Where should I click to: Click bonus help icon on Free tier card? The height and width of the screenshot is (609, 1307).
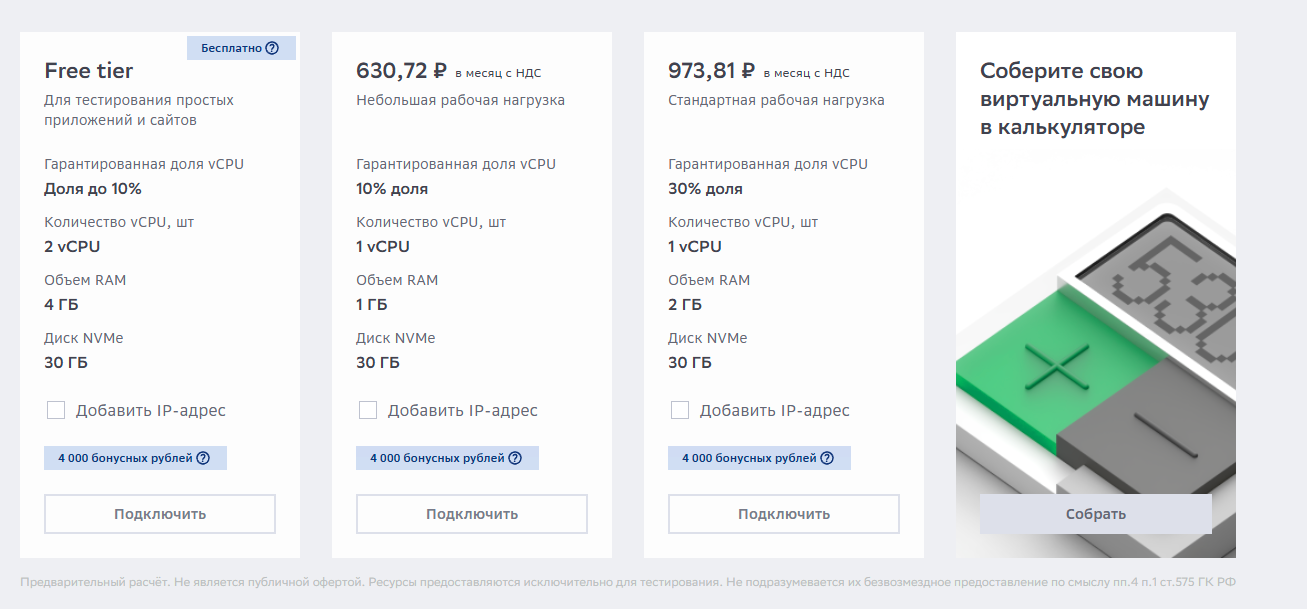coord(203,458)
